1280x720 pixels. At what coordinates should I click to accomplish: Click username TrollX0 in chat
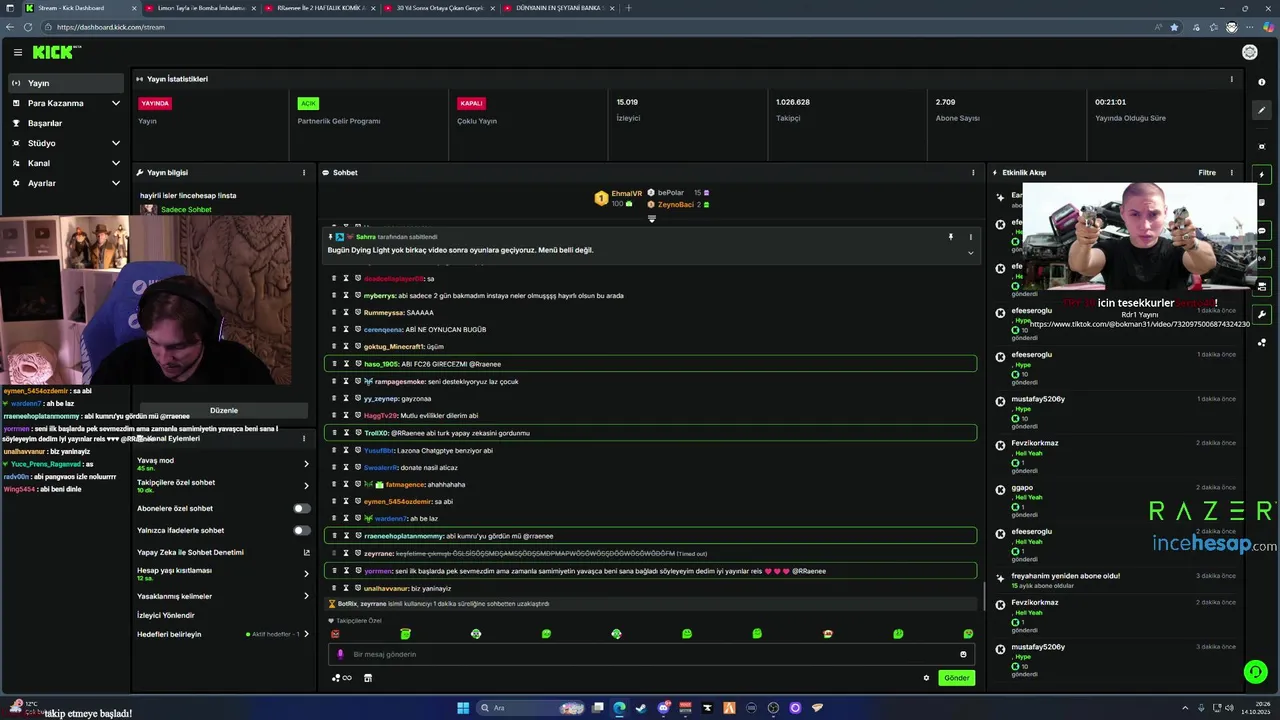pyautogui.click(x=376, y=433)
